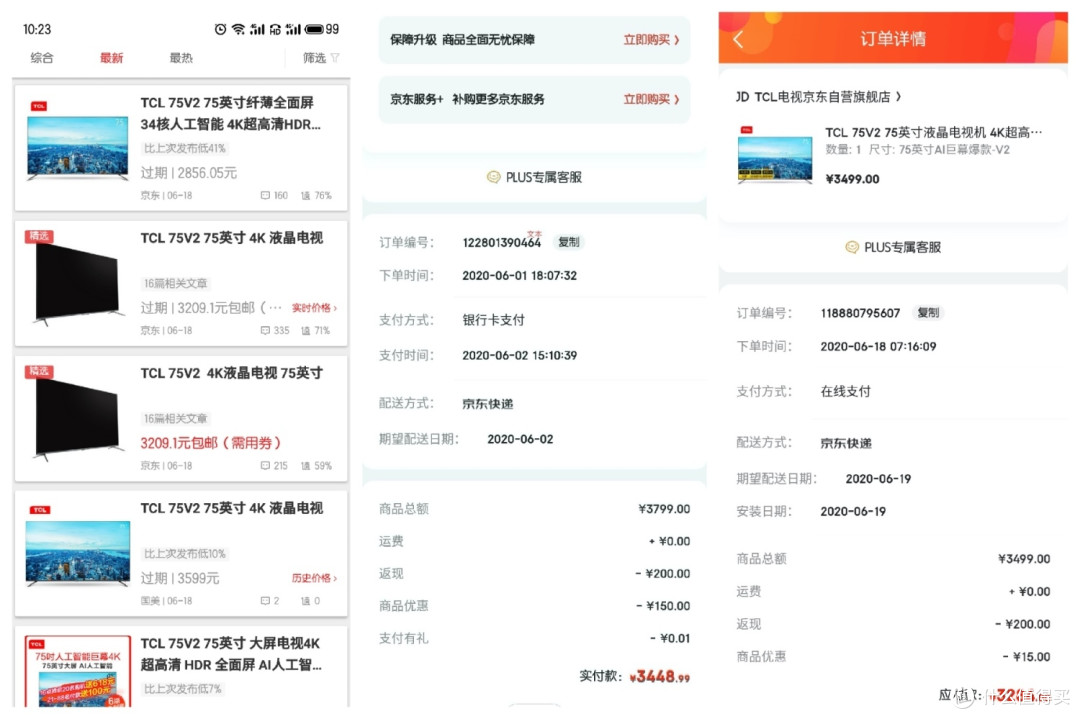This screenshot has width=1080, height=719.
Task: Select the 3209.1元包邮（需用券）price text
Action: [x=211, y=443]
